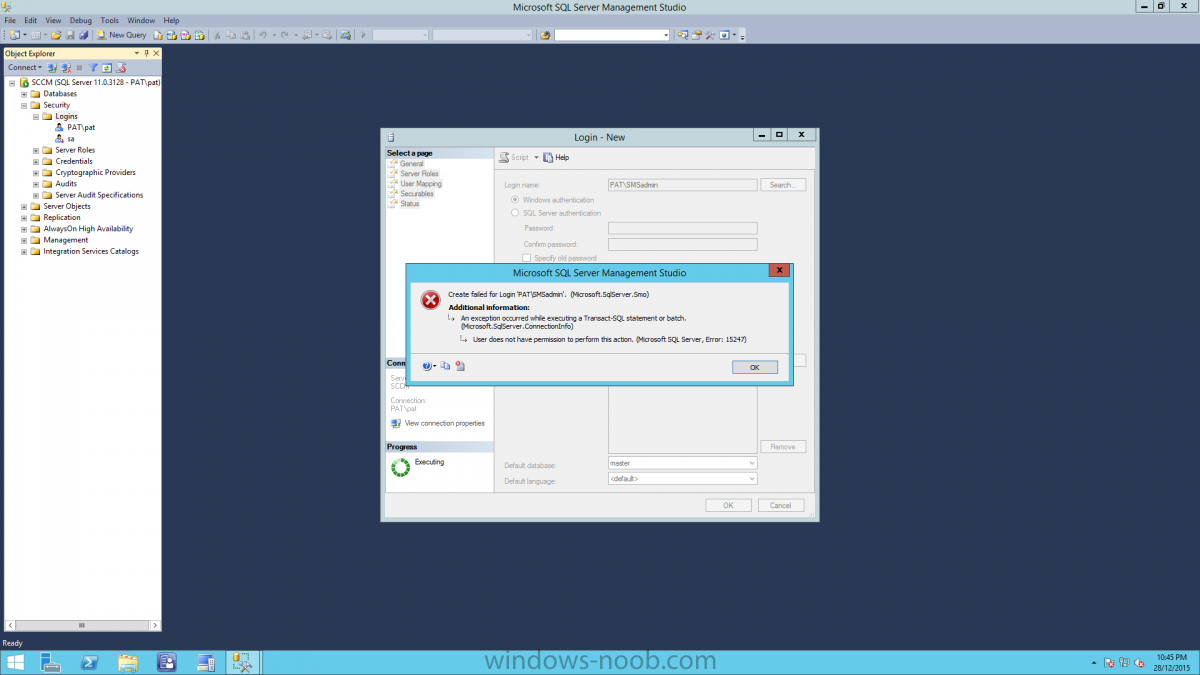Viewport: 1200px width, 675px height.
Task: Click Disconnect icon in Object Explorer
Action: click(x=66, y=68)
